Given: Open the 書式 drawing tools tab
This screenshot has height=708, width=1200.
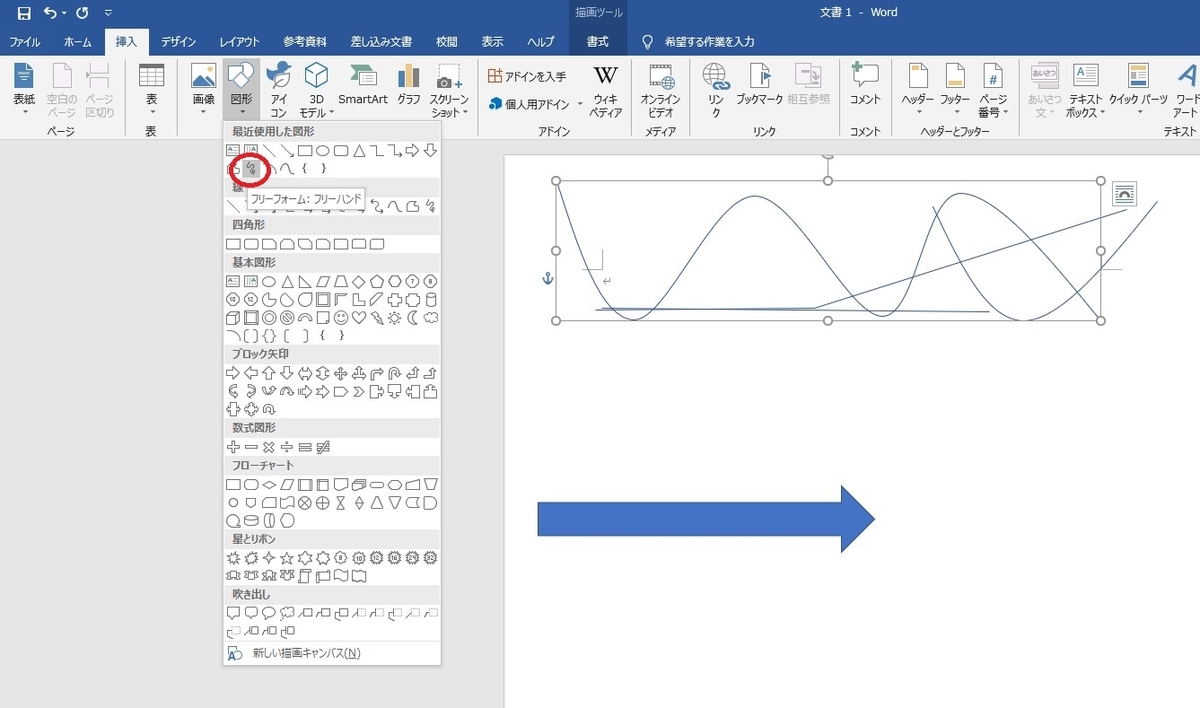Looking at the screenshot, I should [598, 42].
